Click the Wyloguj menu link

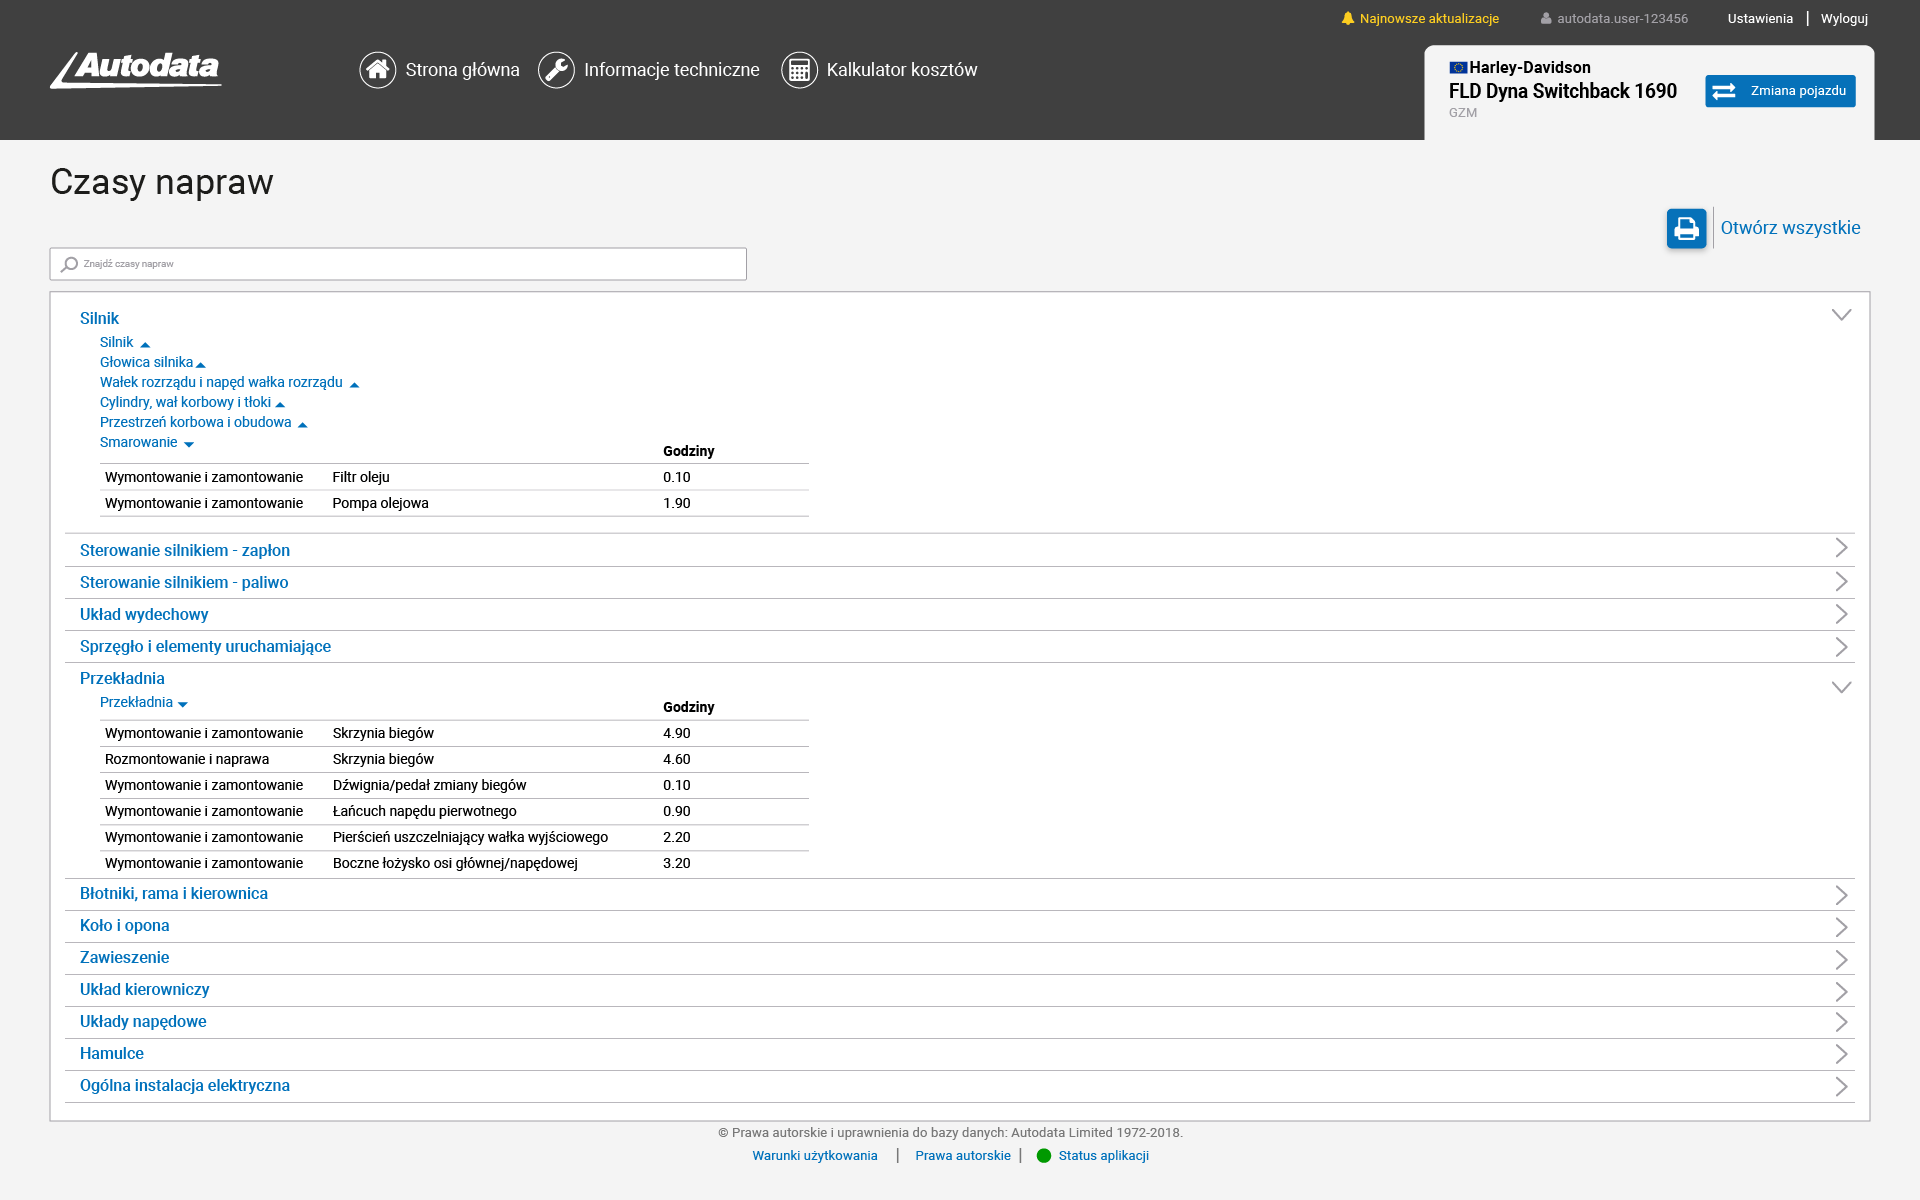tap(1844, 18)
